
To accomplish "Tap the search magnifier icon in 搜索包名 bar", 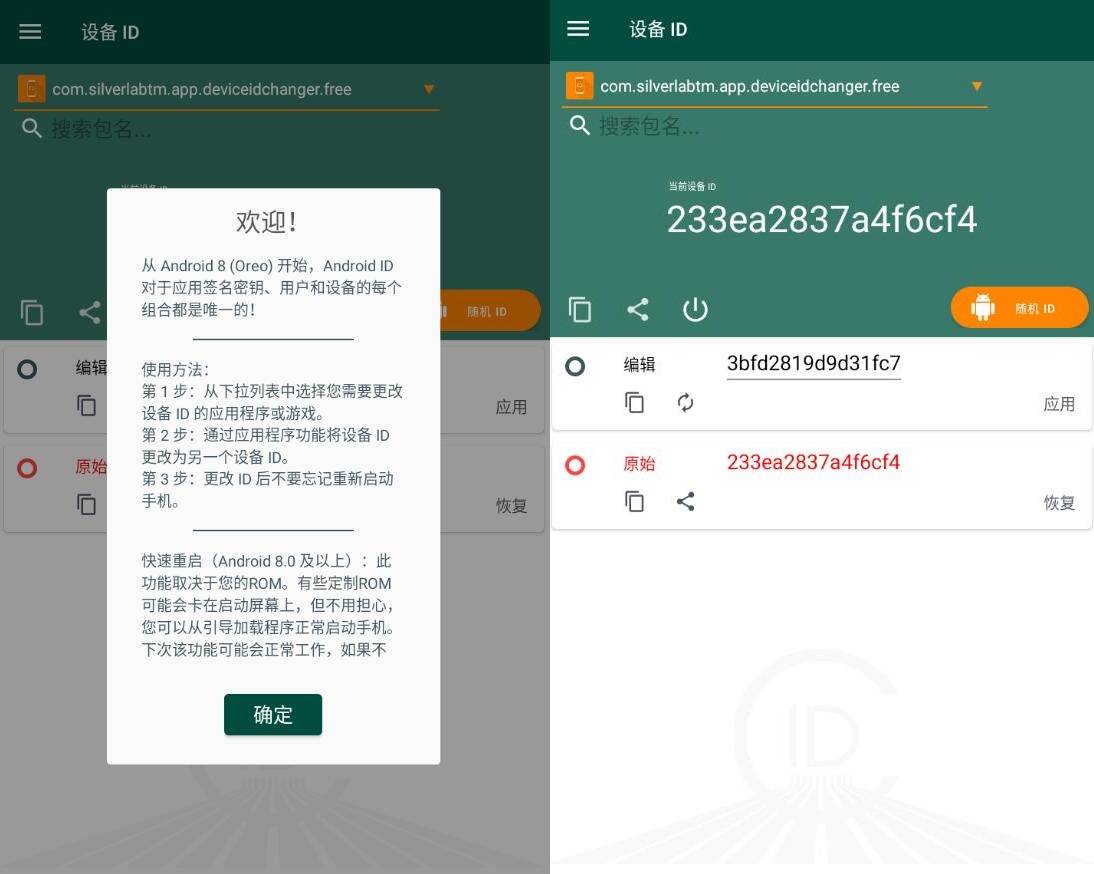I will (579, 126).
